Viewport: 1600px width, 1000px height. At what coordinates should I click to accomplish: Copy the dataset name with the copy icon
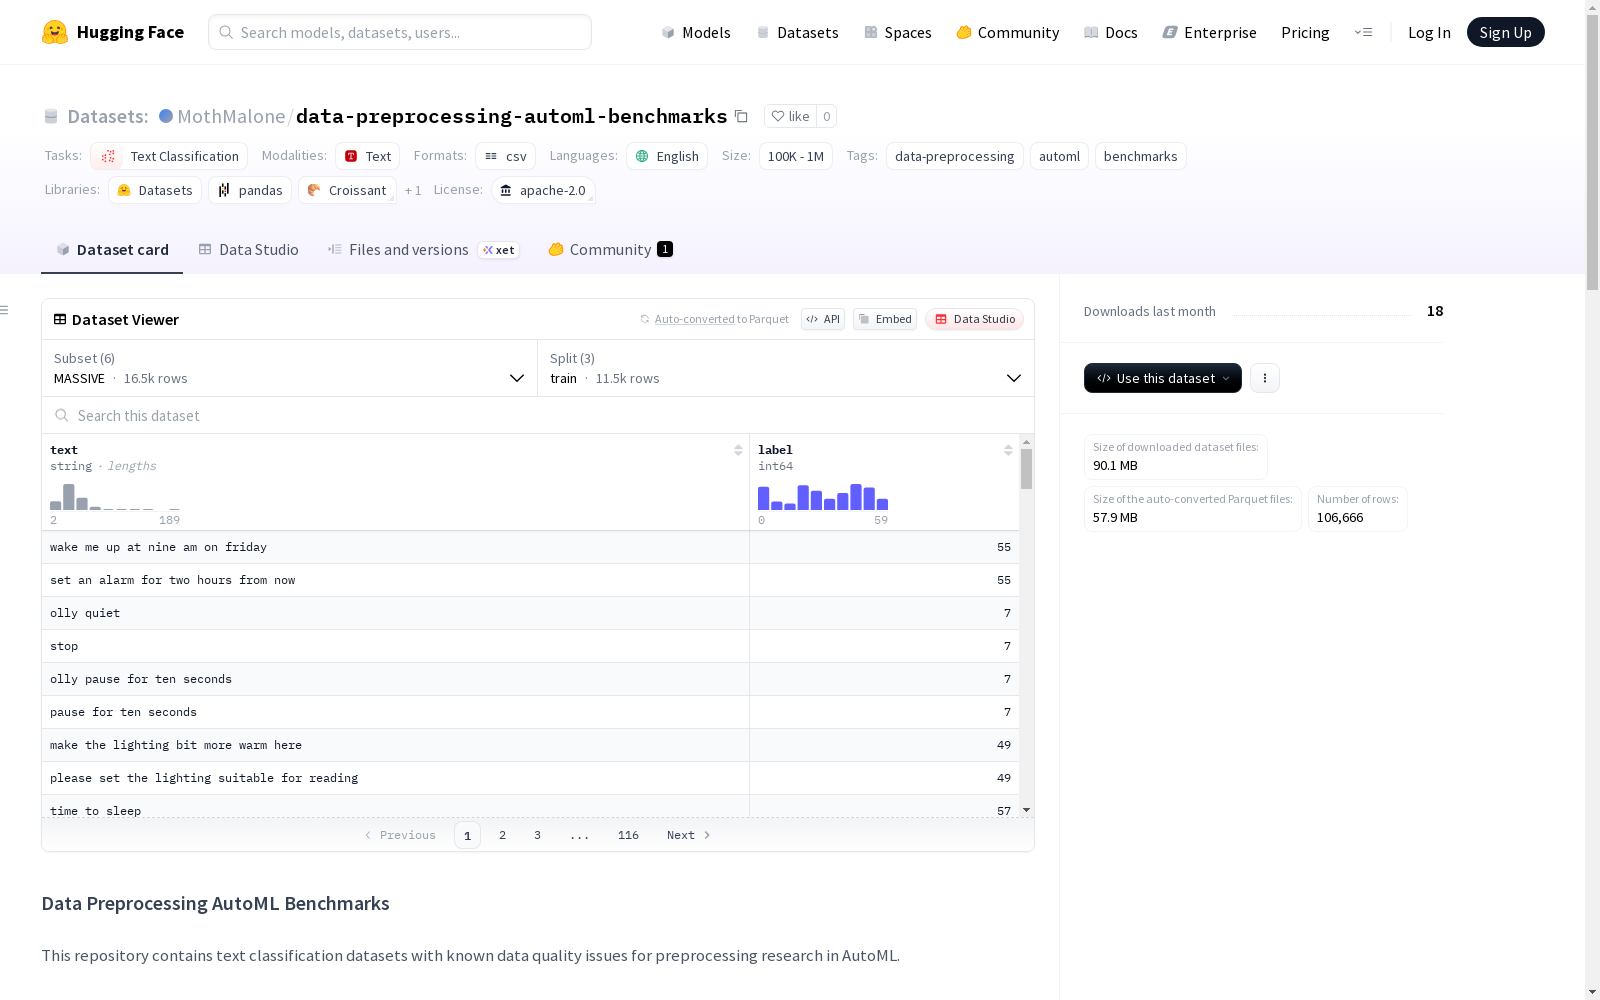tap(741, 116)
